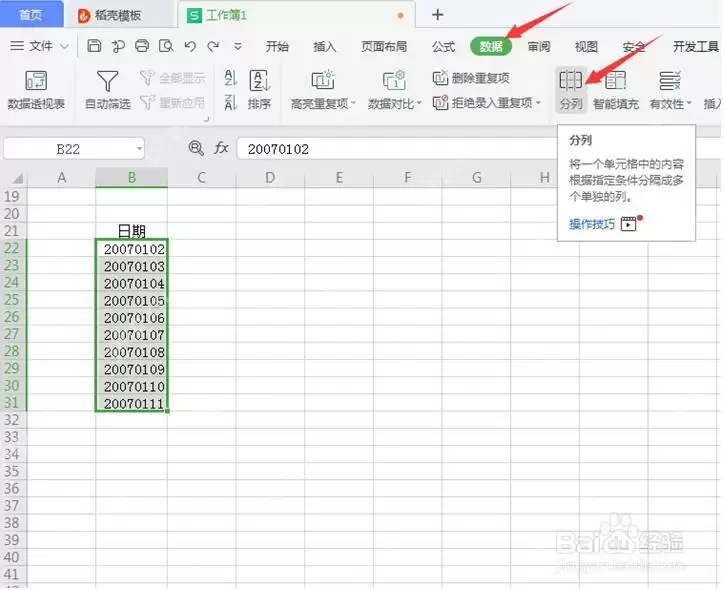Click the formula bar input field

coord(397,149)
